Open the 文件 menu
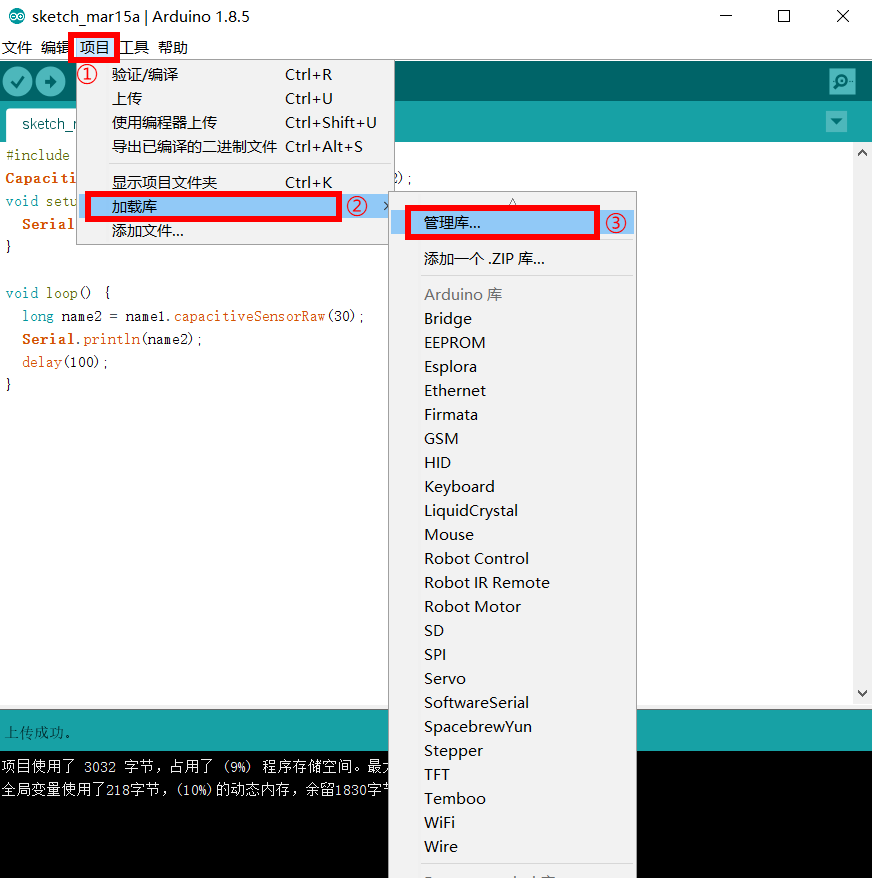Image resolution: width=872 pixels, height=878 pixels. pos(17,47)
